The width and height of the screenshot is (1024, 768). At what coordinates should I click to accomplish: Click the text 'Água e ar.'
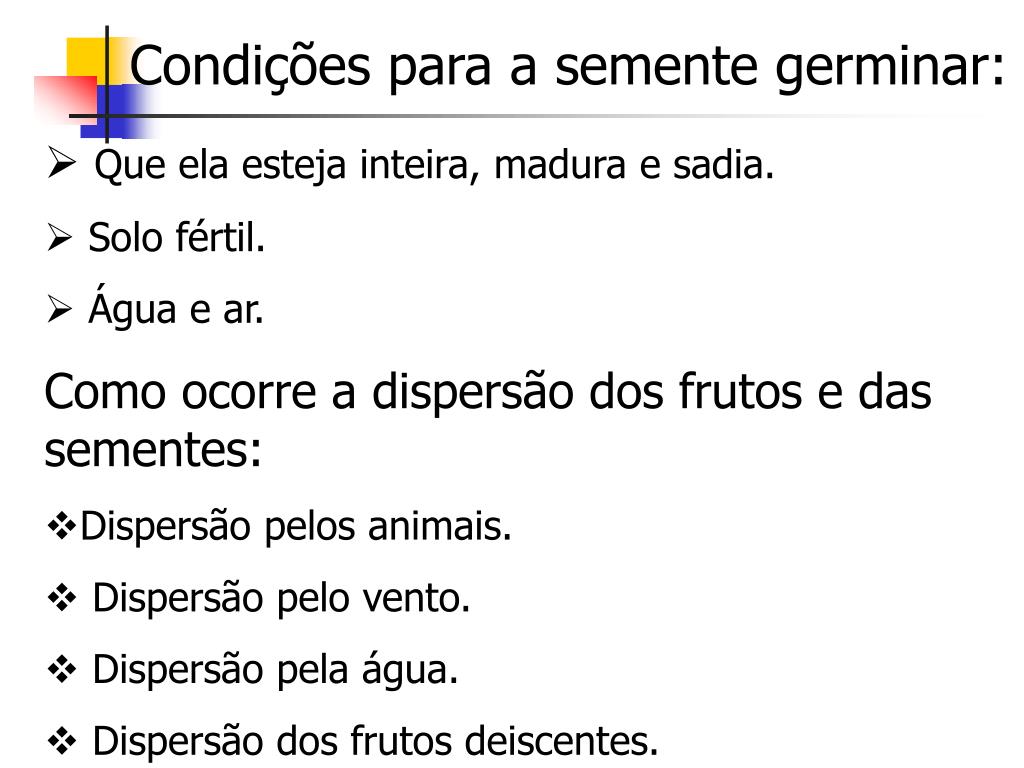click(176, 312)
